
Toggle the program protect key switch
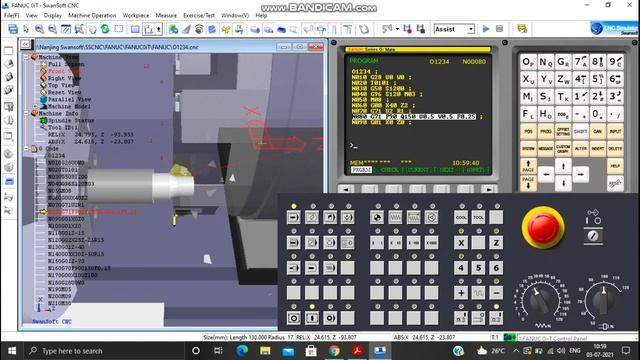(x=593, y=236)
